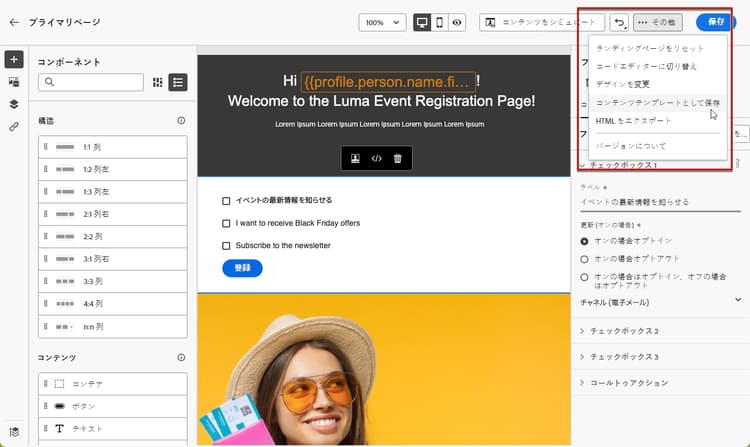Open the add components plus icon
Viewport: 750px width, 447px height.
14,59
